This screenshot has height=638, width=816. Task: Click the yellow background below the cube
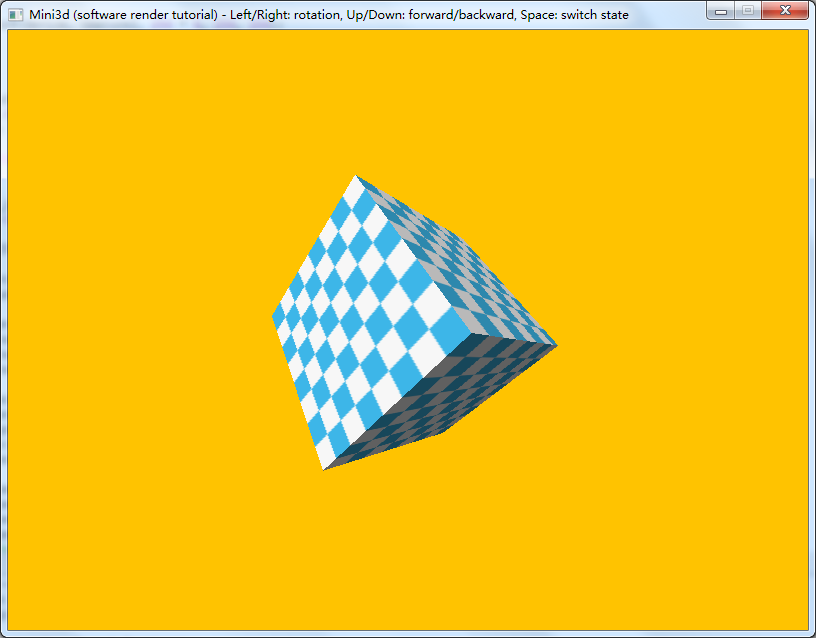coord(400,550)
